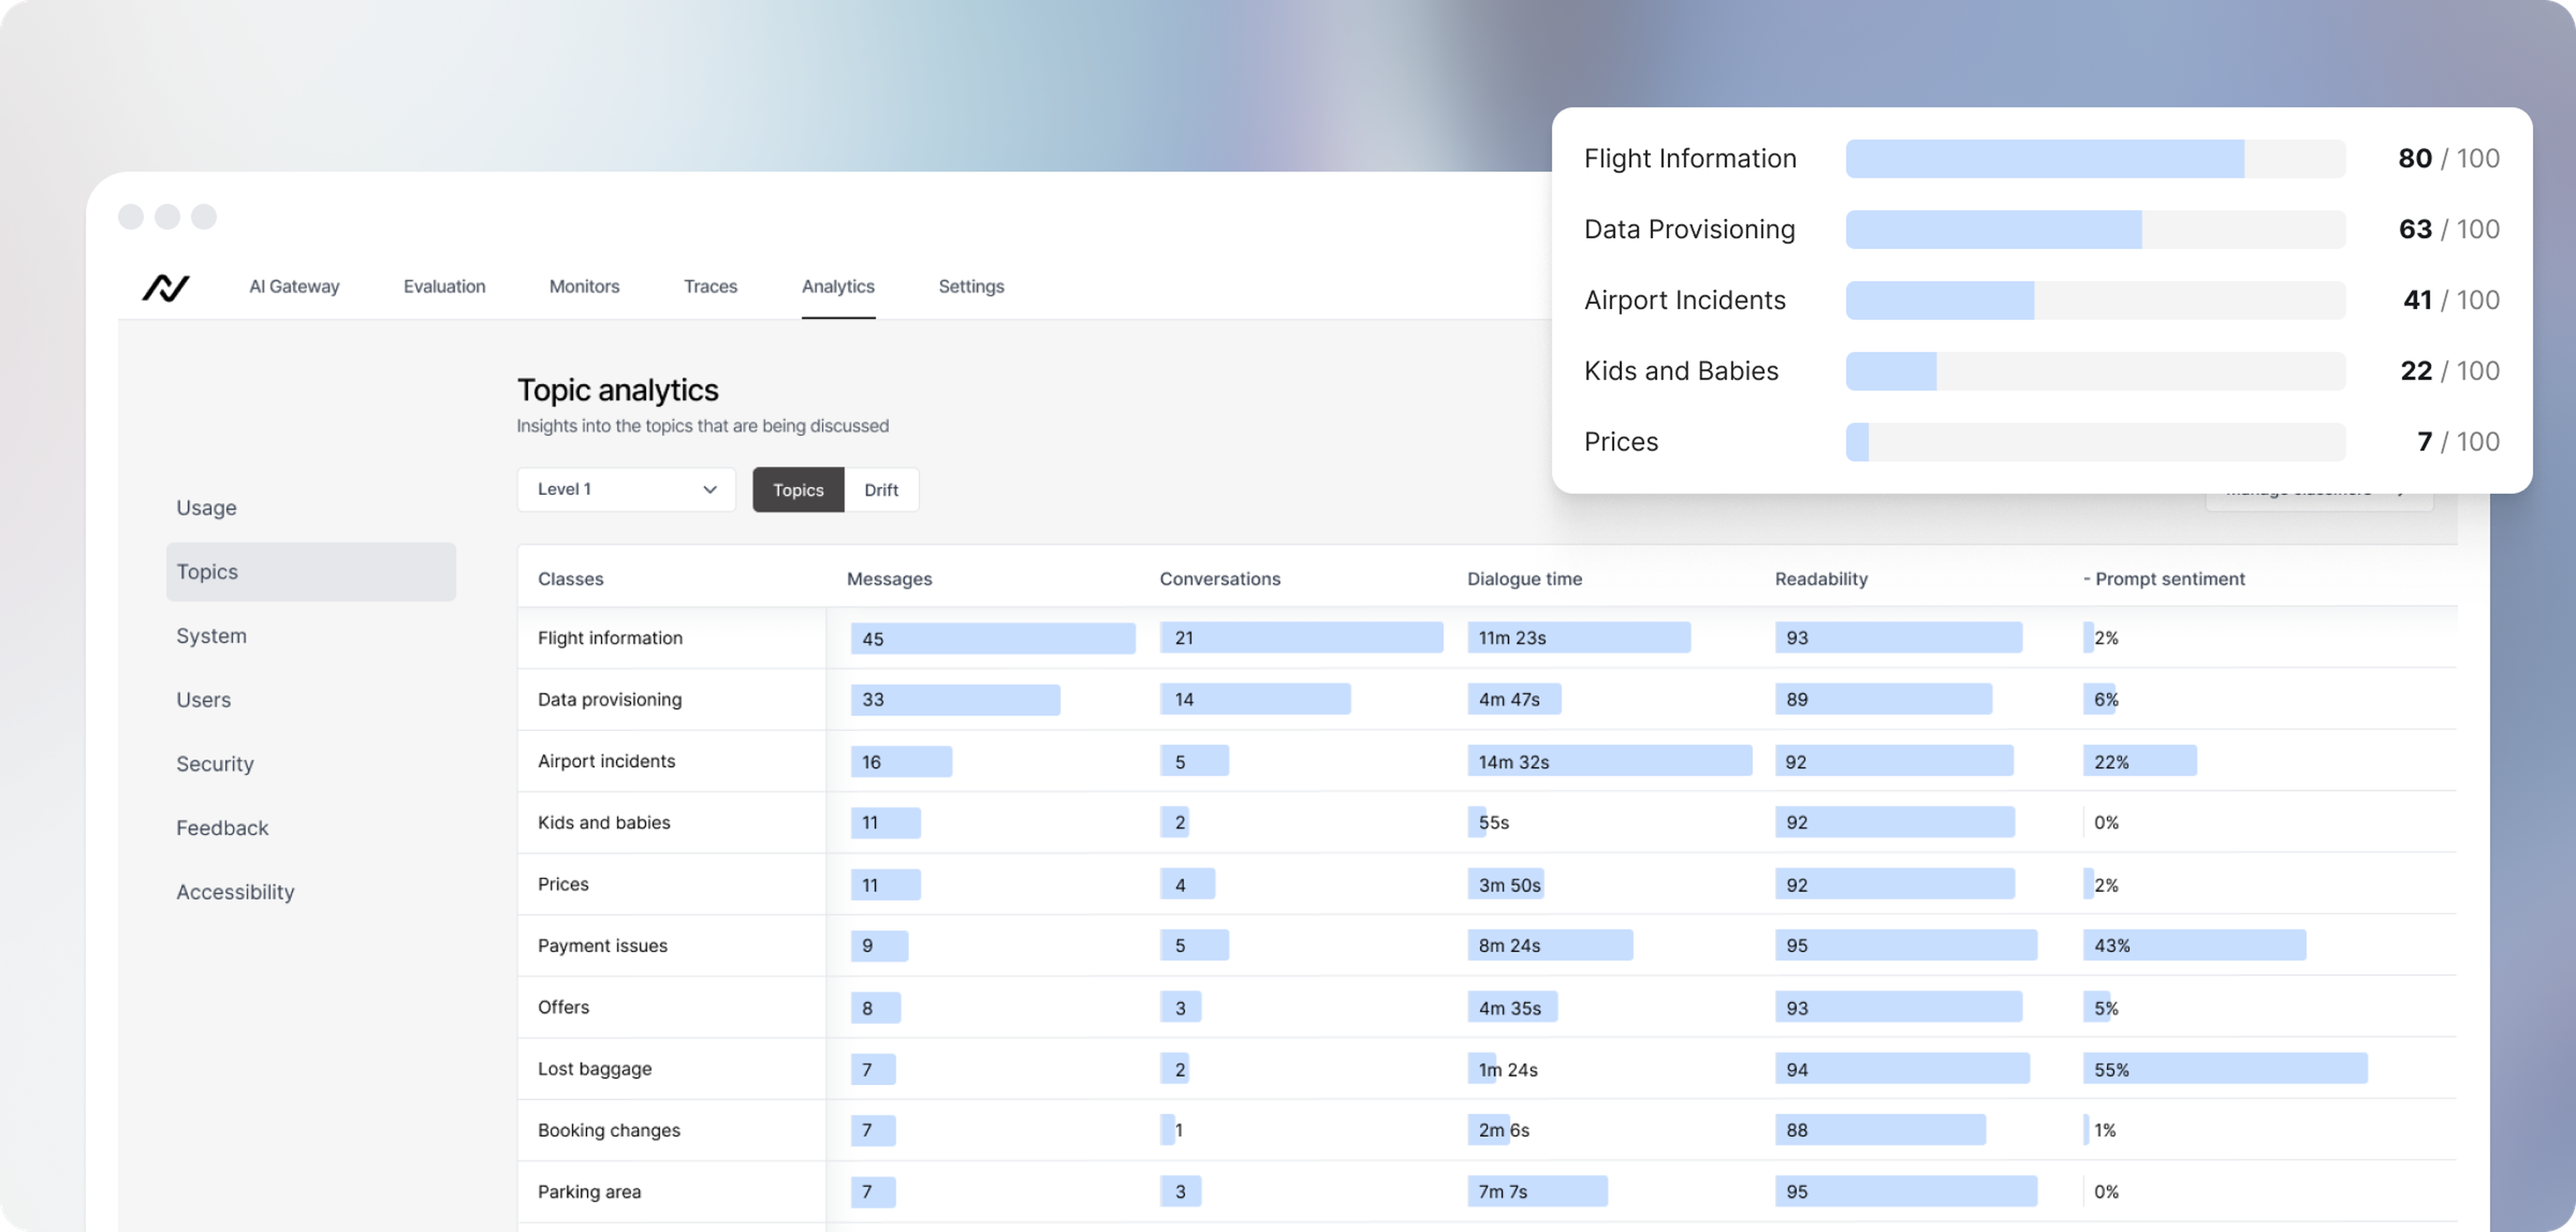Click the Parking area row label
2576x1232 pixels.
(589, 1191)
